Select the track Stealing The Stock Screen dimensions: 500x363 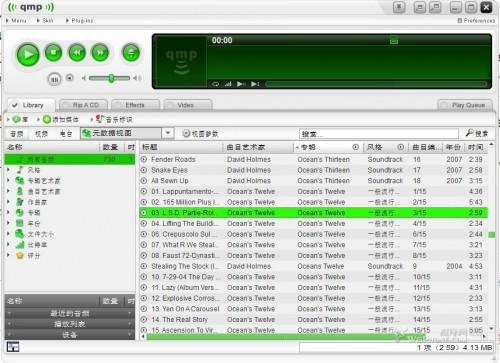tap(313, 266)
